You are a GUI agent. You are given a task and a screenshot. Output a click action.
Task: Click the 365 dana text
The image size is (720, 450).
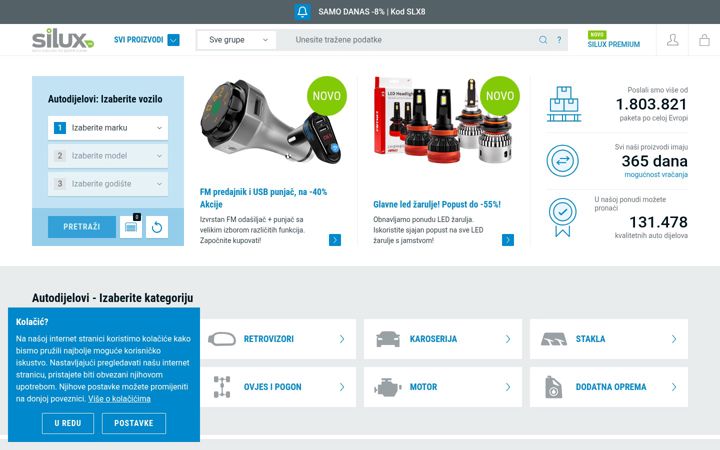(654, 161)
